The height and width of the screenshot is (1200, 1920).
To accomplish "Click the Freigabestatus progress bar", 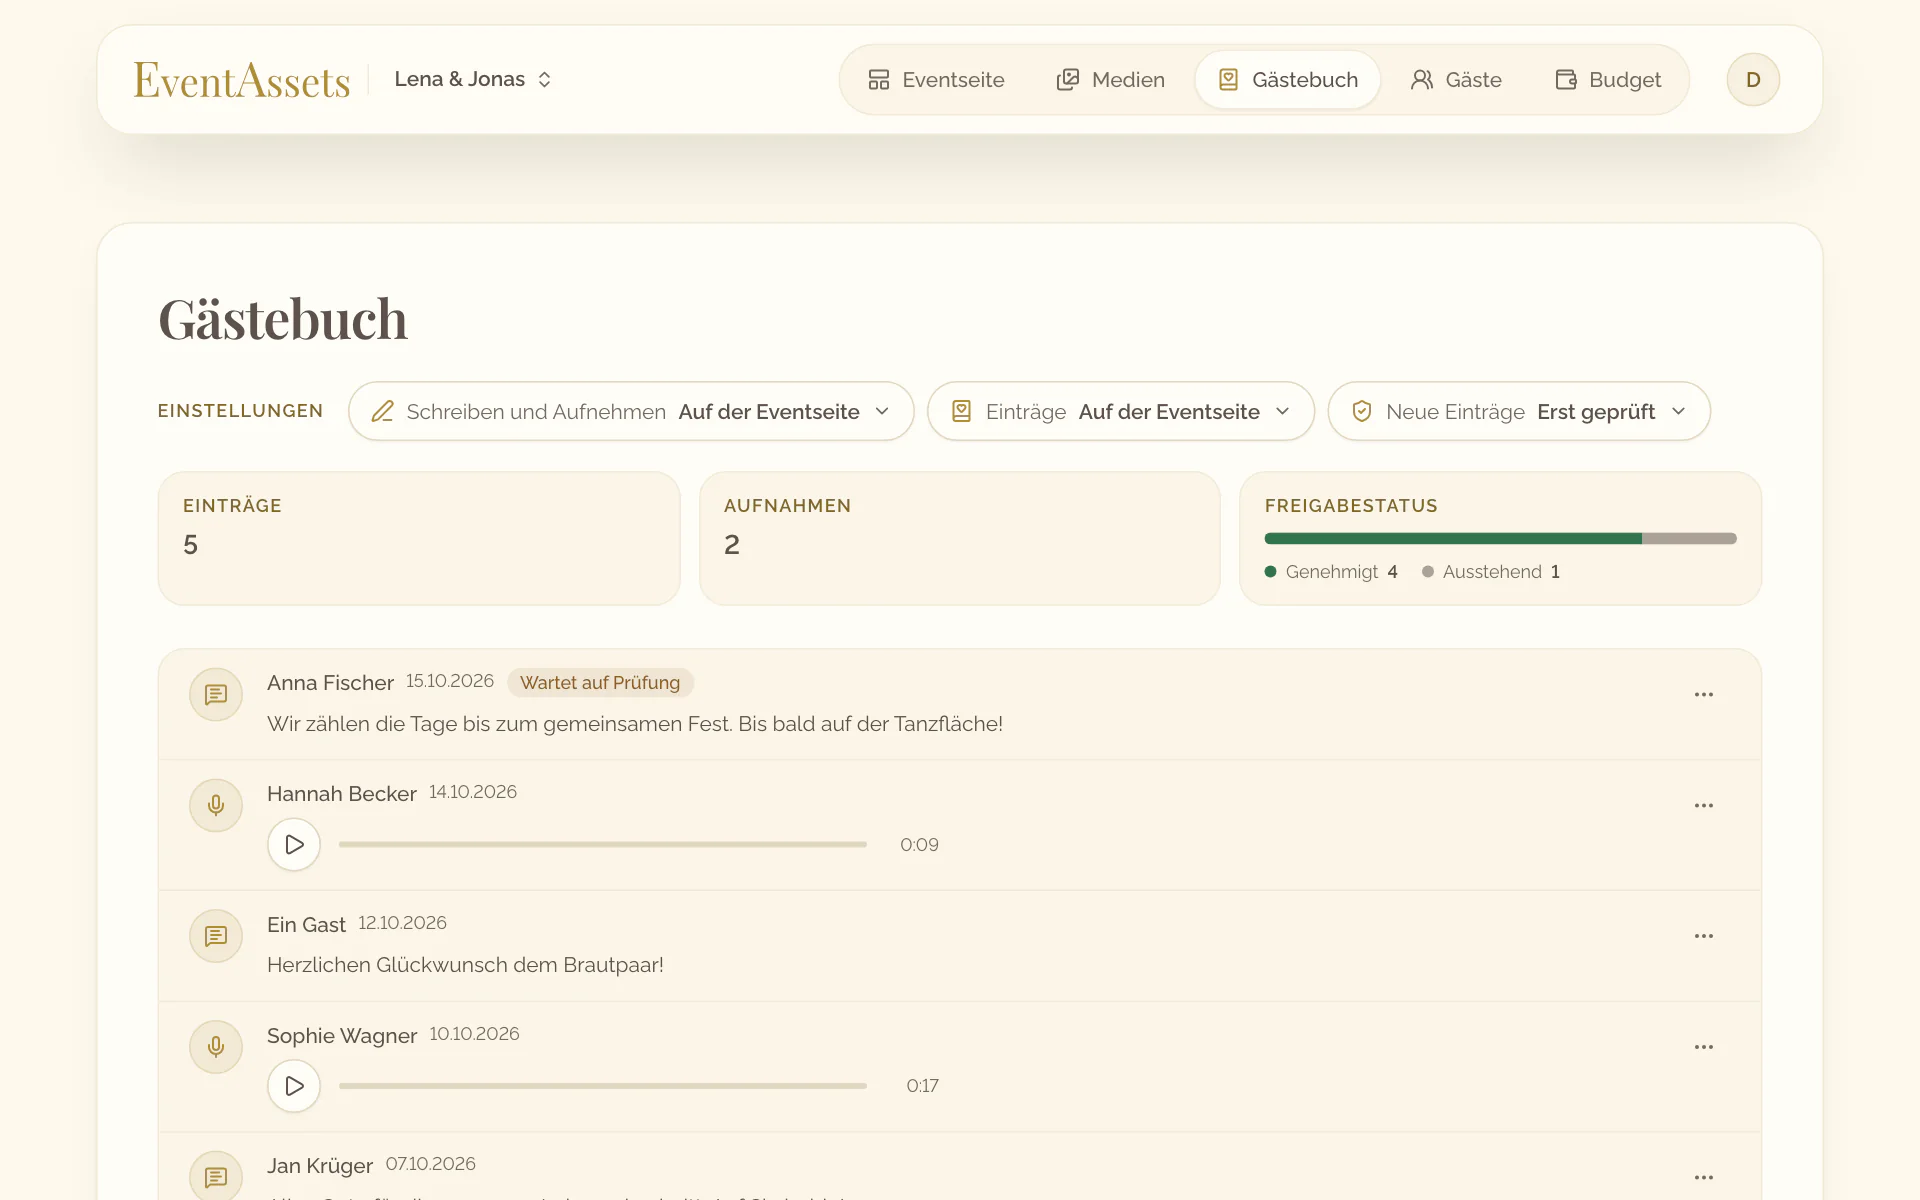I will (x=1500, y=539).
